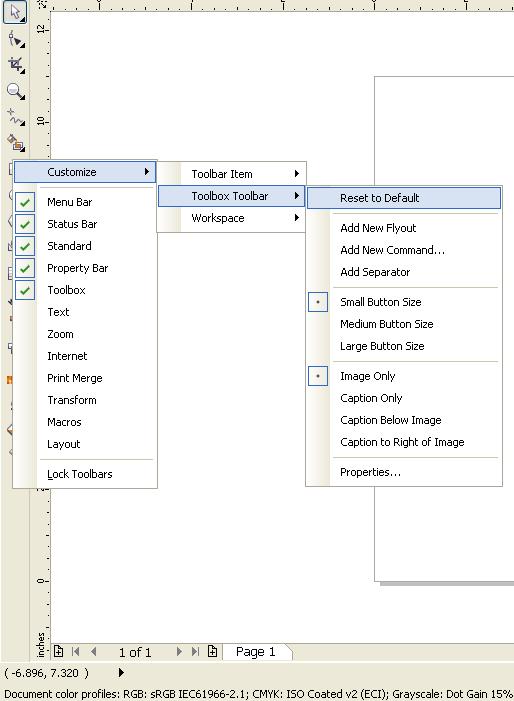Enable the Text toolbar
Viewport: 514px width, 701px height.
coord(85,312)
